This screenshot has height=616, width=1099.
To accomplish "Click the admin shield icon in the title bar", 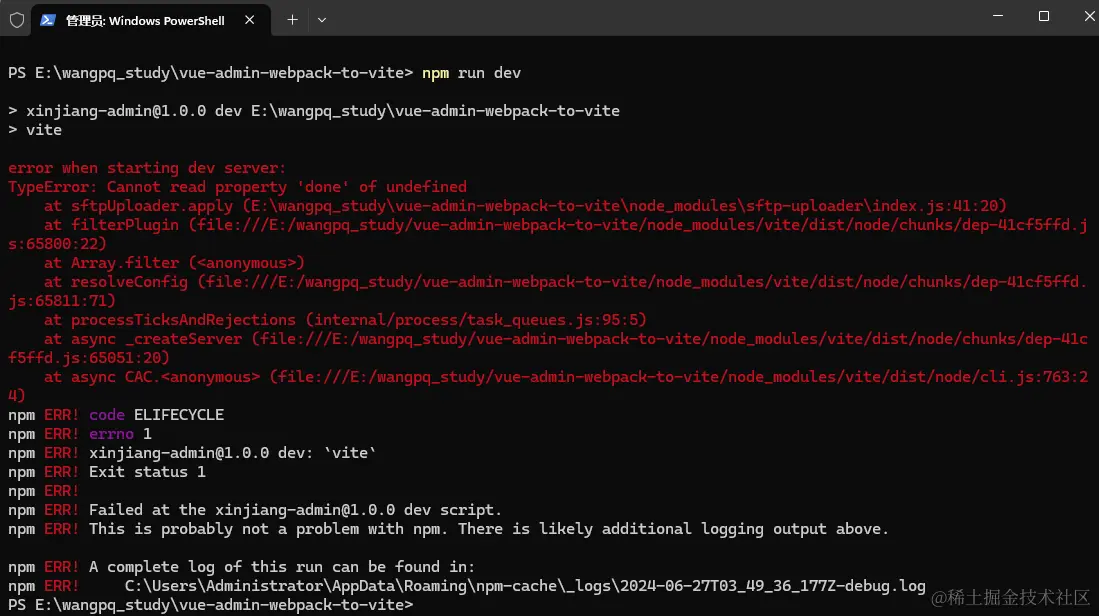I will pos(17,20).
